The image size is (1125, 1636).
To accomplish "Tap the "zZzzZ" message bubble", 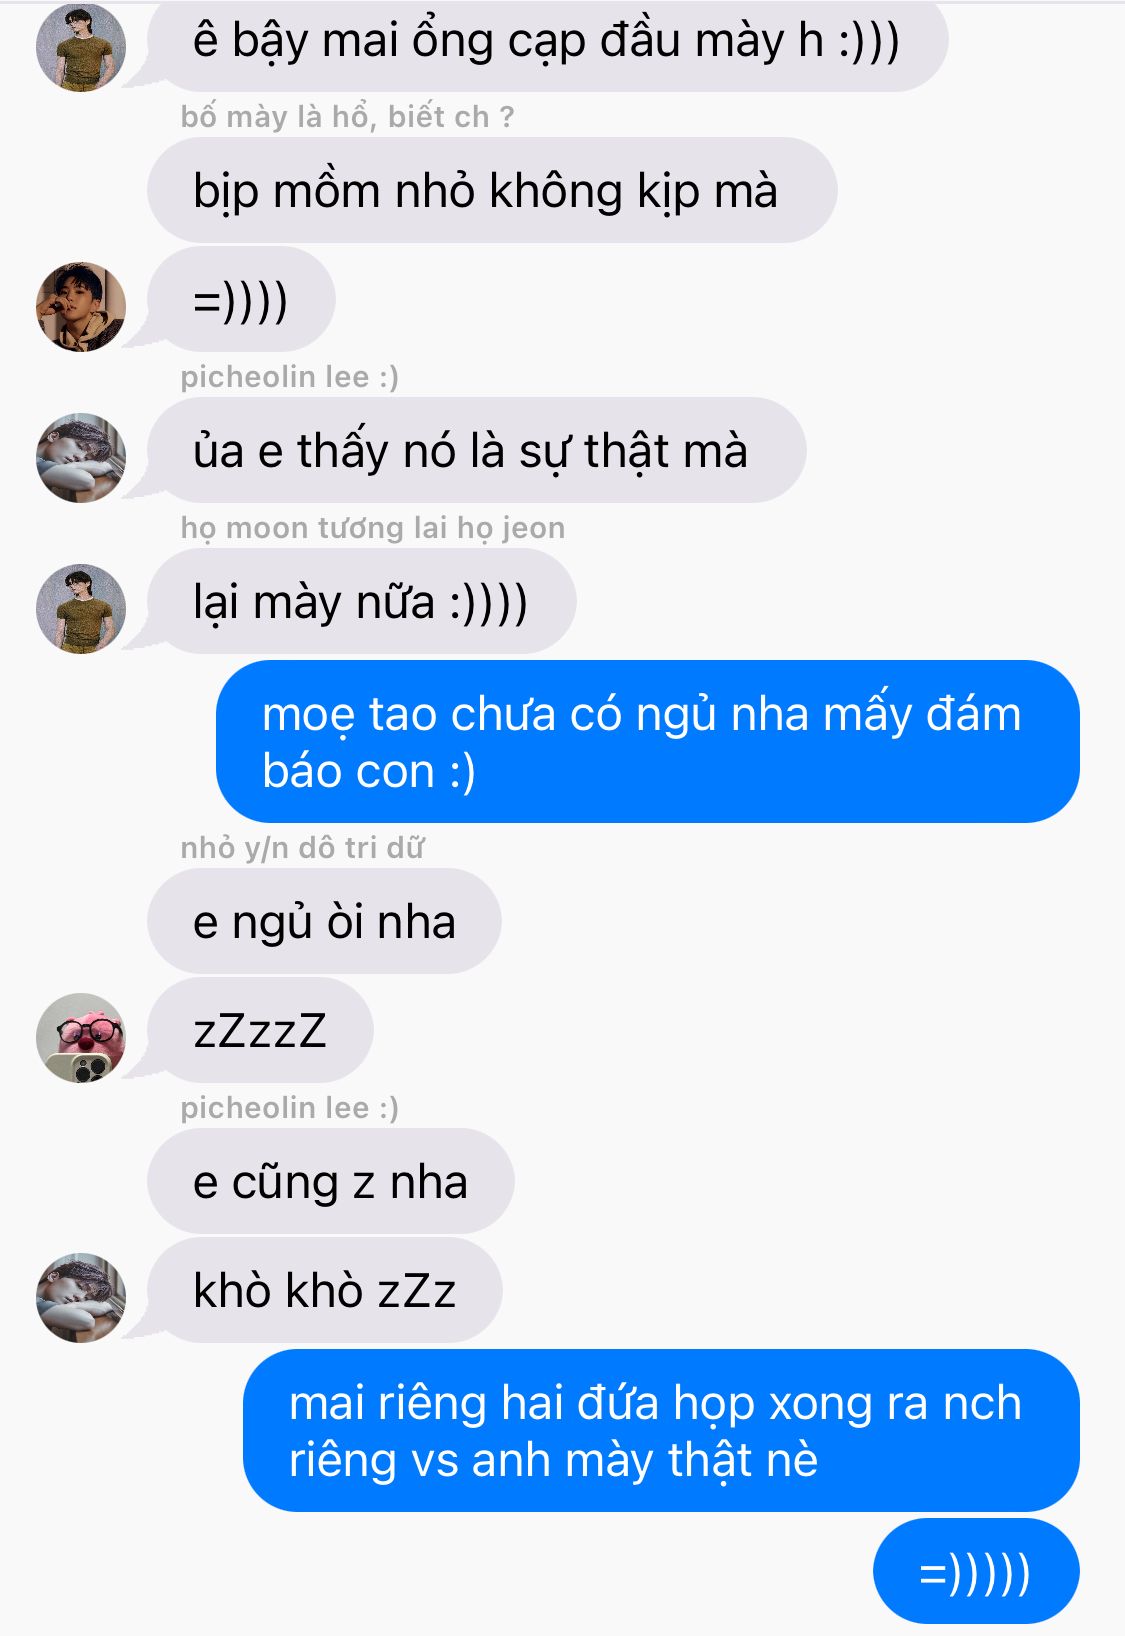I will (260, 1030).
